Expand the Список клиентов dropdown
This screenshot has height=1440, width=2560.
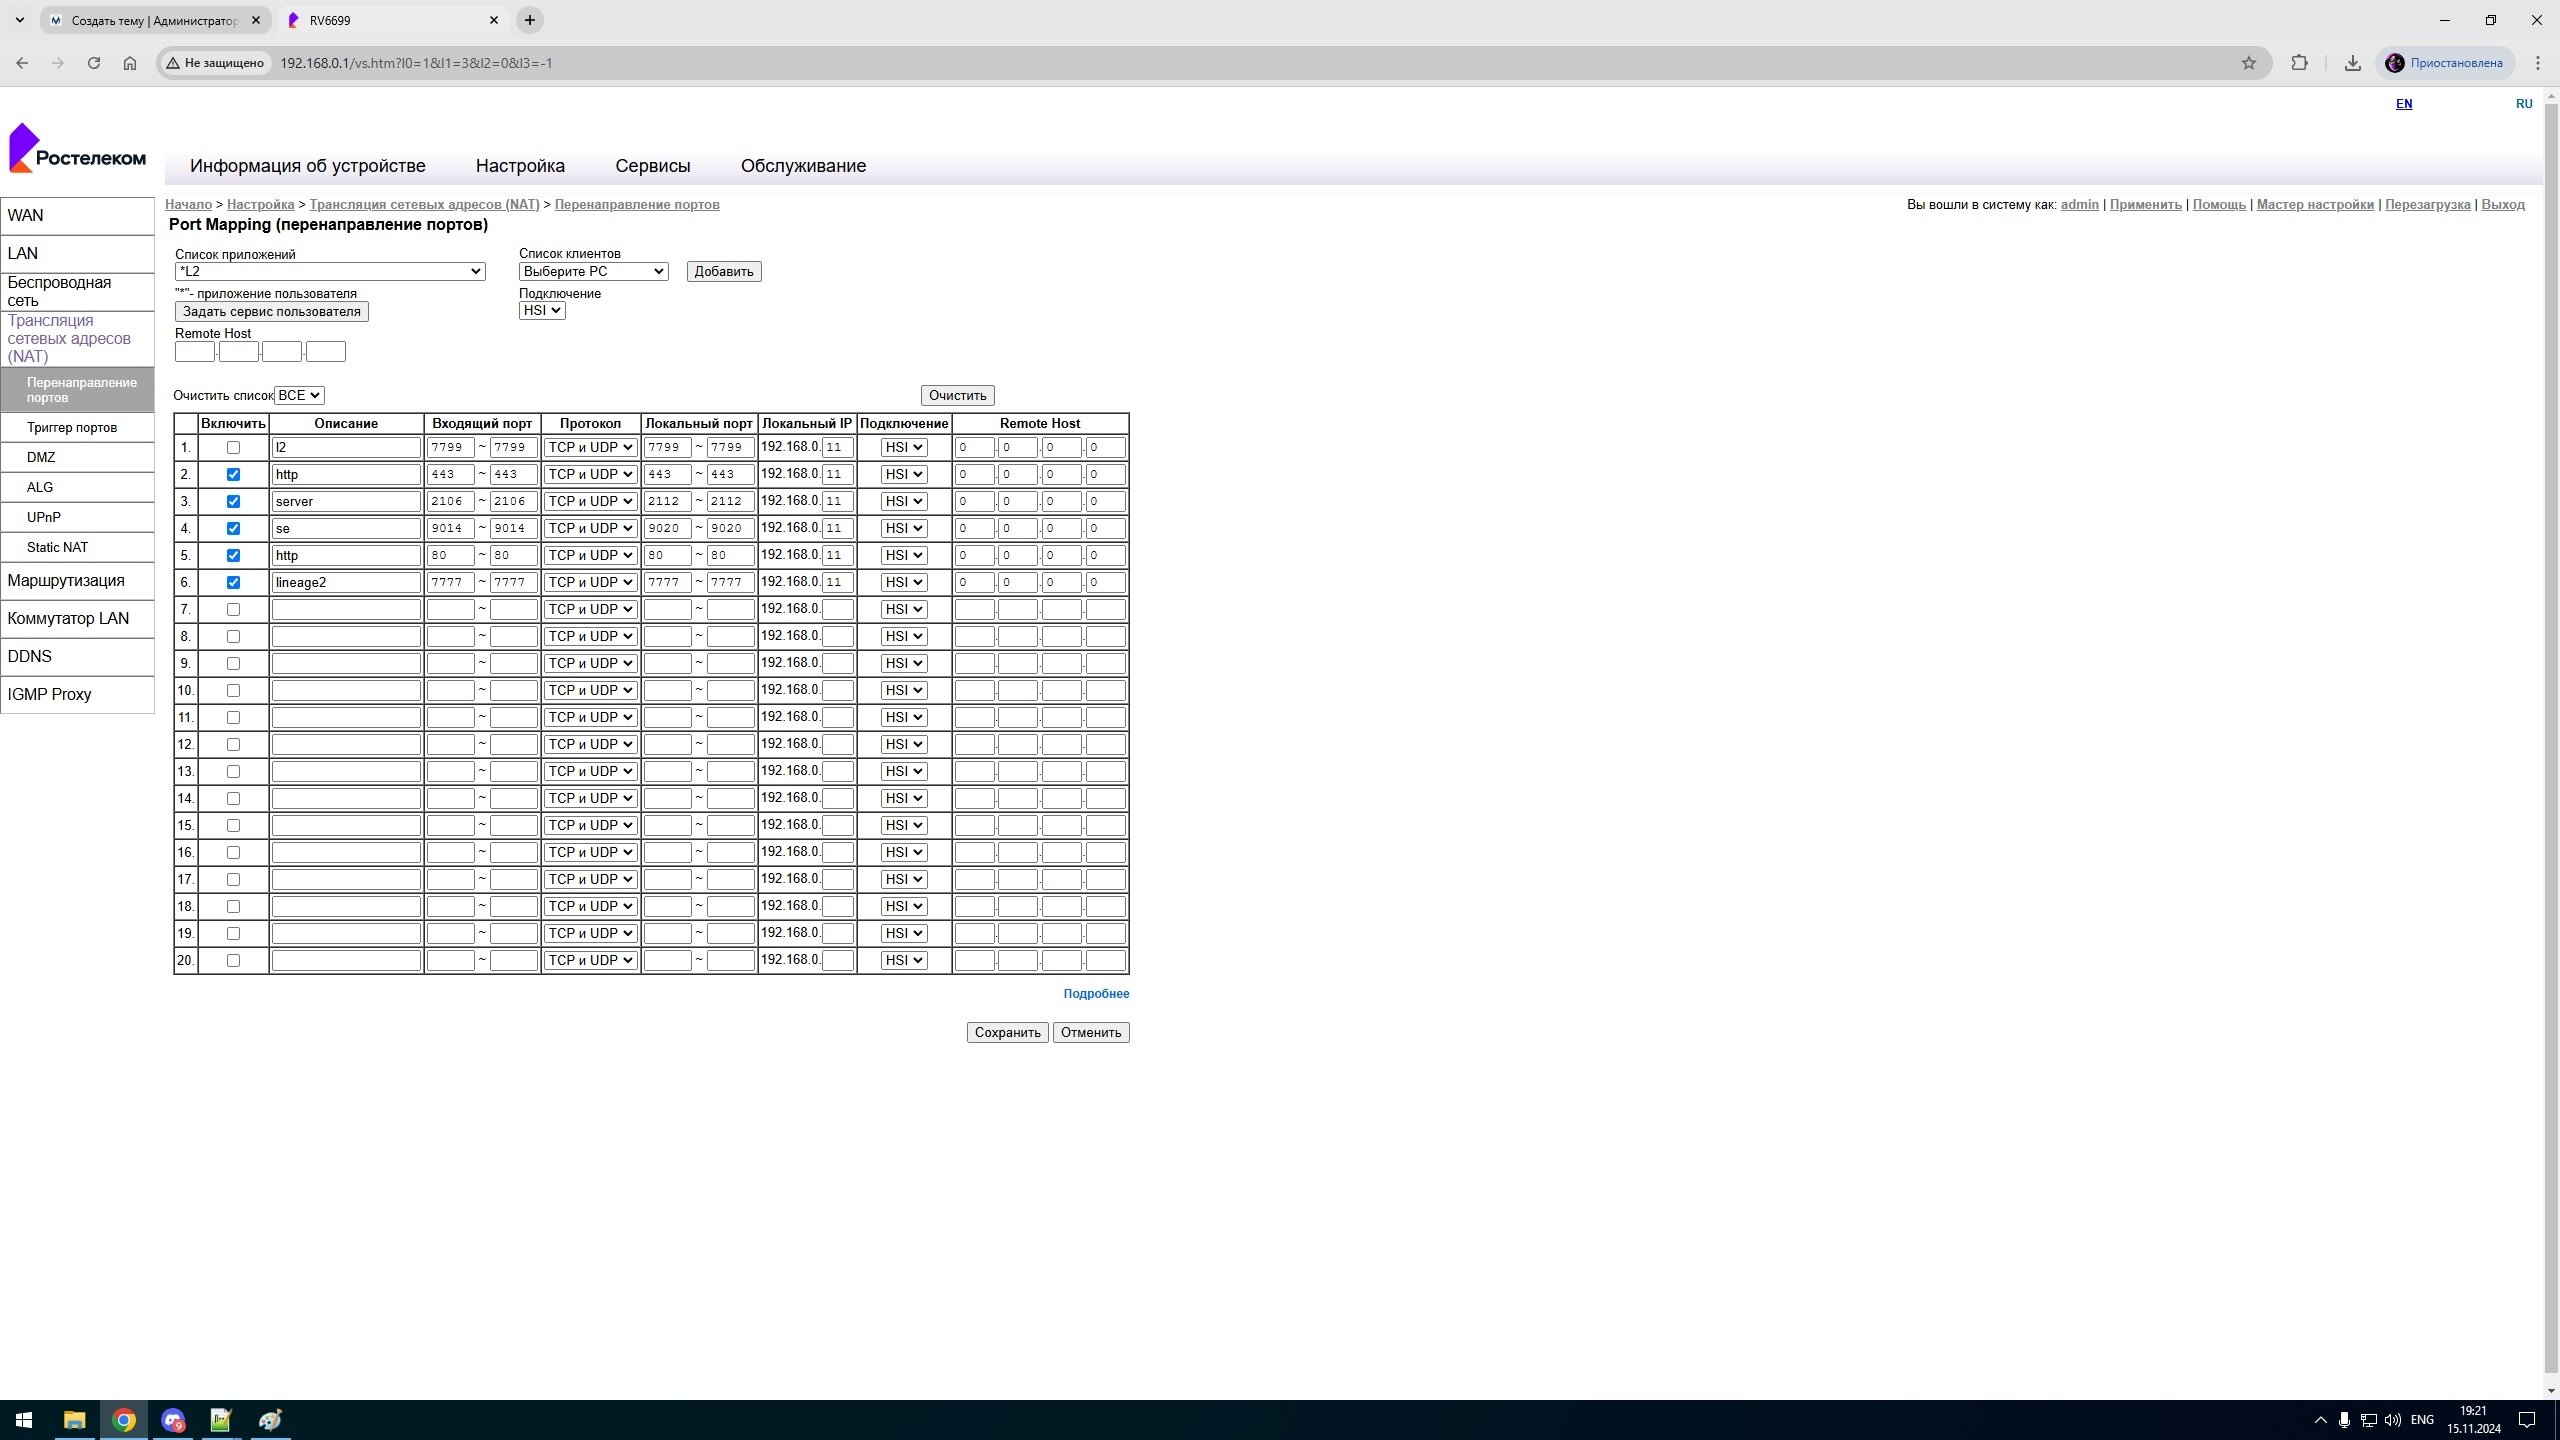pos(594,271)
